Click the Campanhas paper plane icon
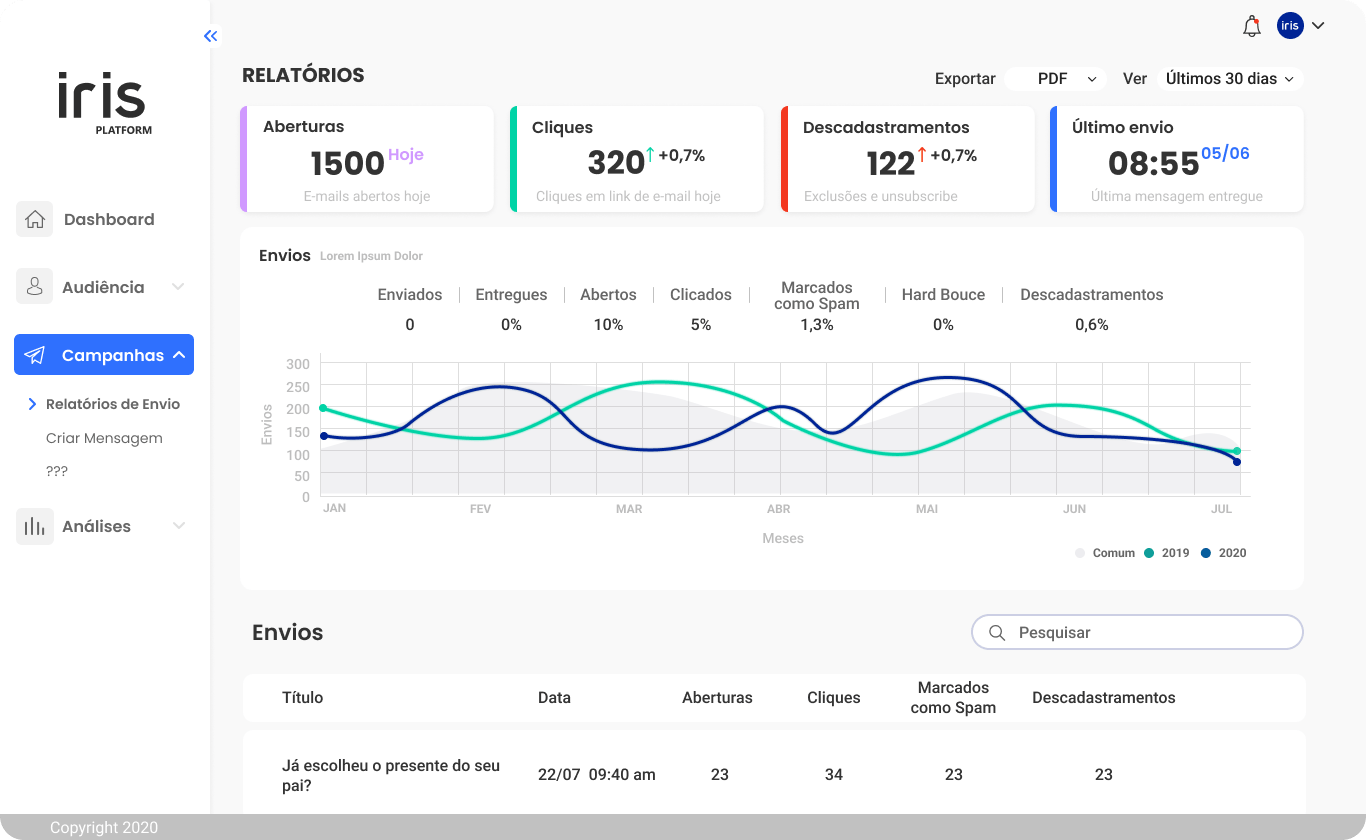The image size is (1366, 840). (x=35, y=355)
